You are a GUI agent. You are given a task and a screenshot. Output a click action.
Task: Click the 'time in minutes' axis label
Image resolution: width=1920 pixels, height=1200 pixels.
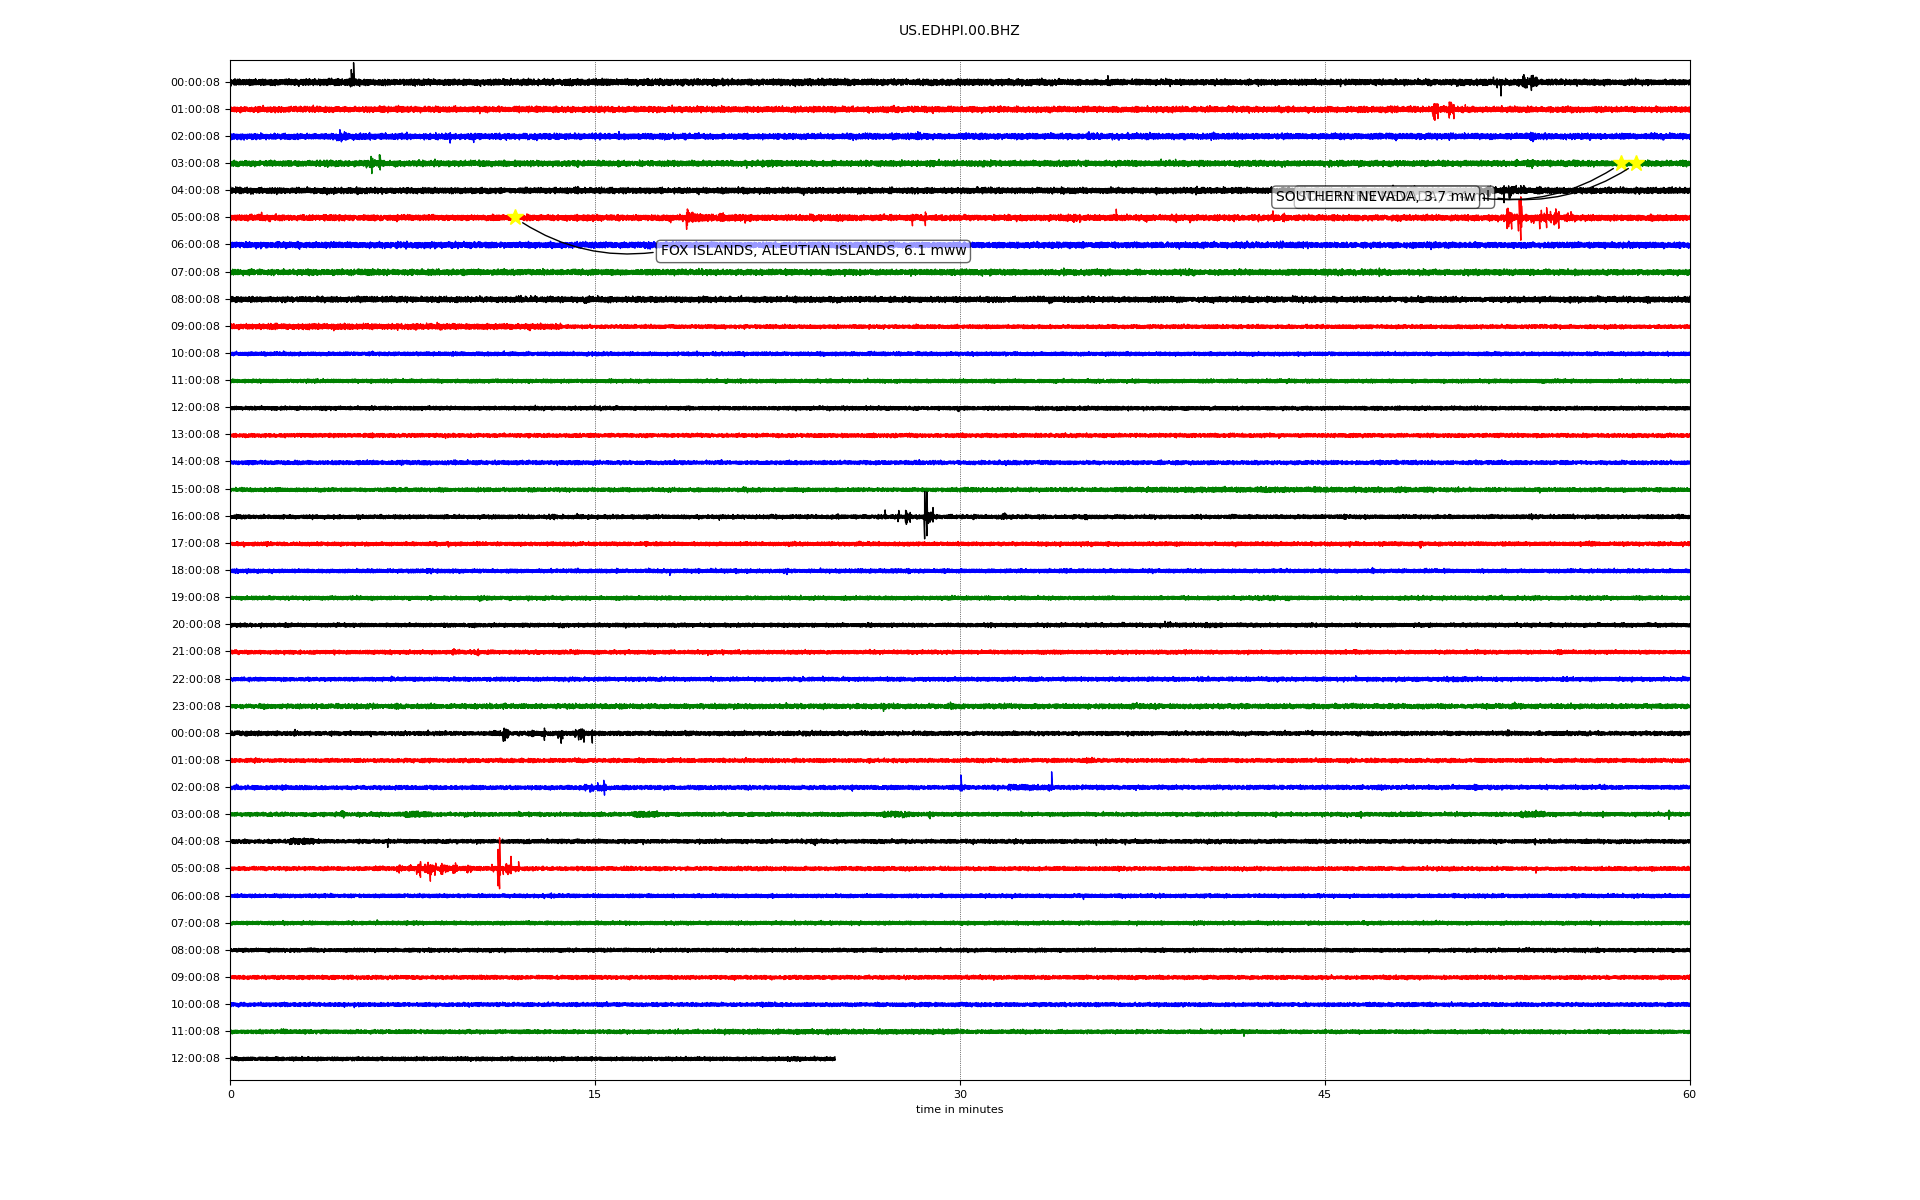click(959, 1110)
